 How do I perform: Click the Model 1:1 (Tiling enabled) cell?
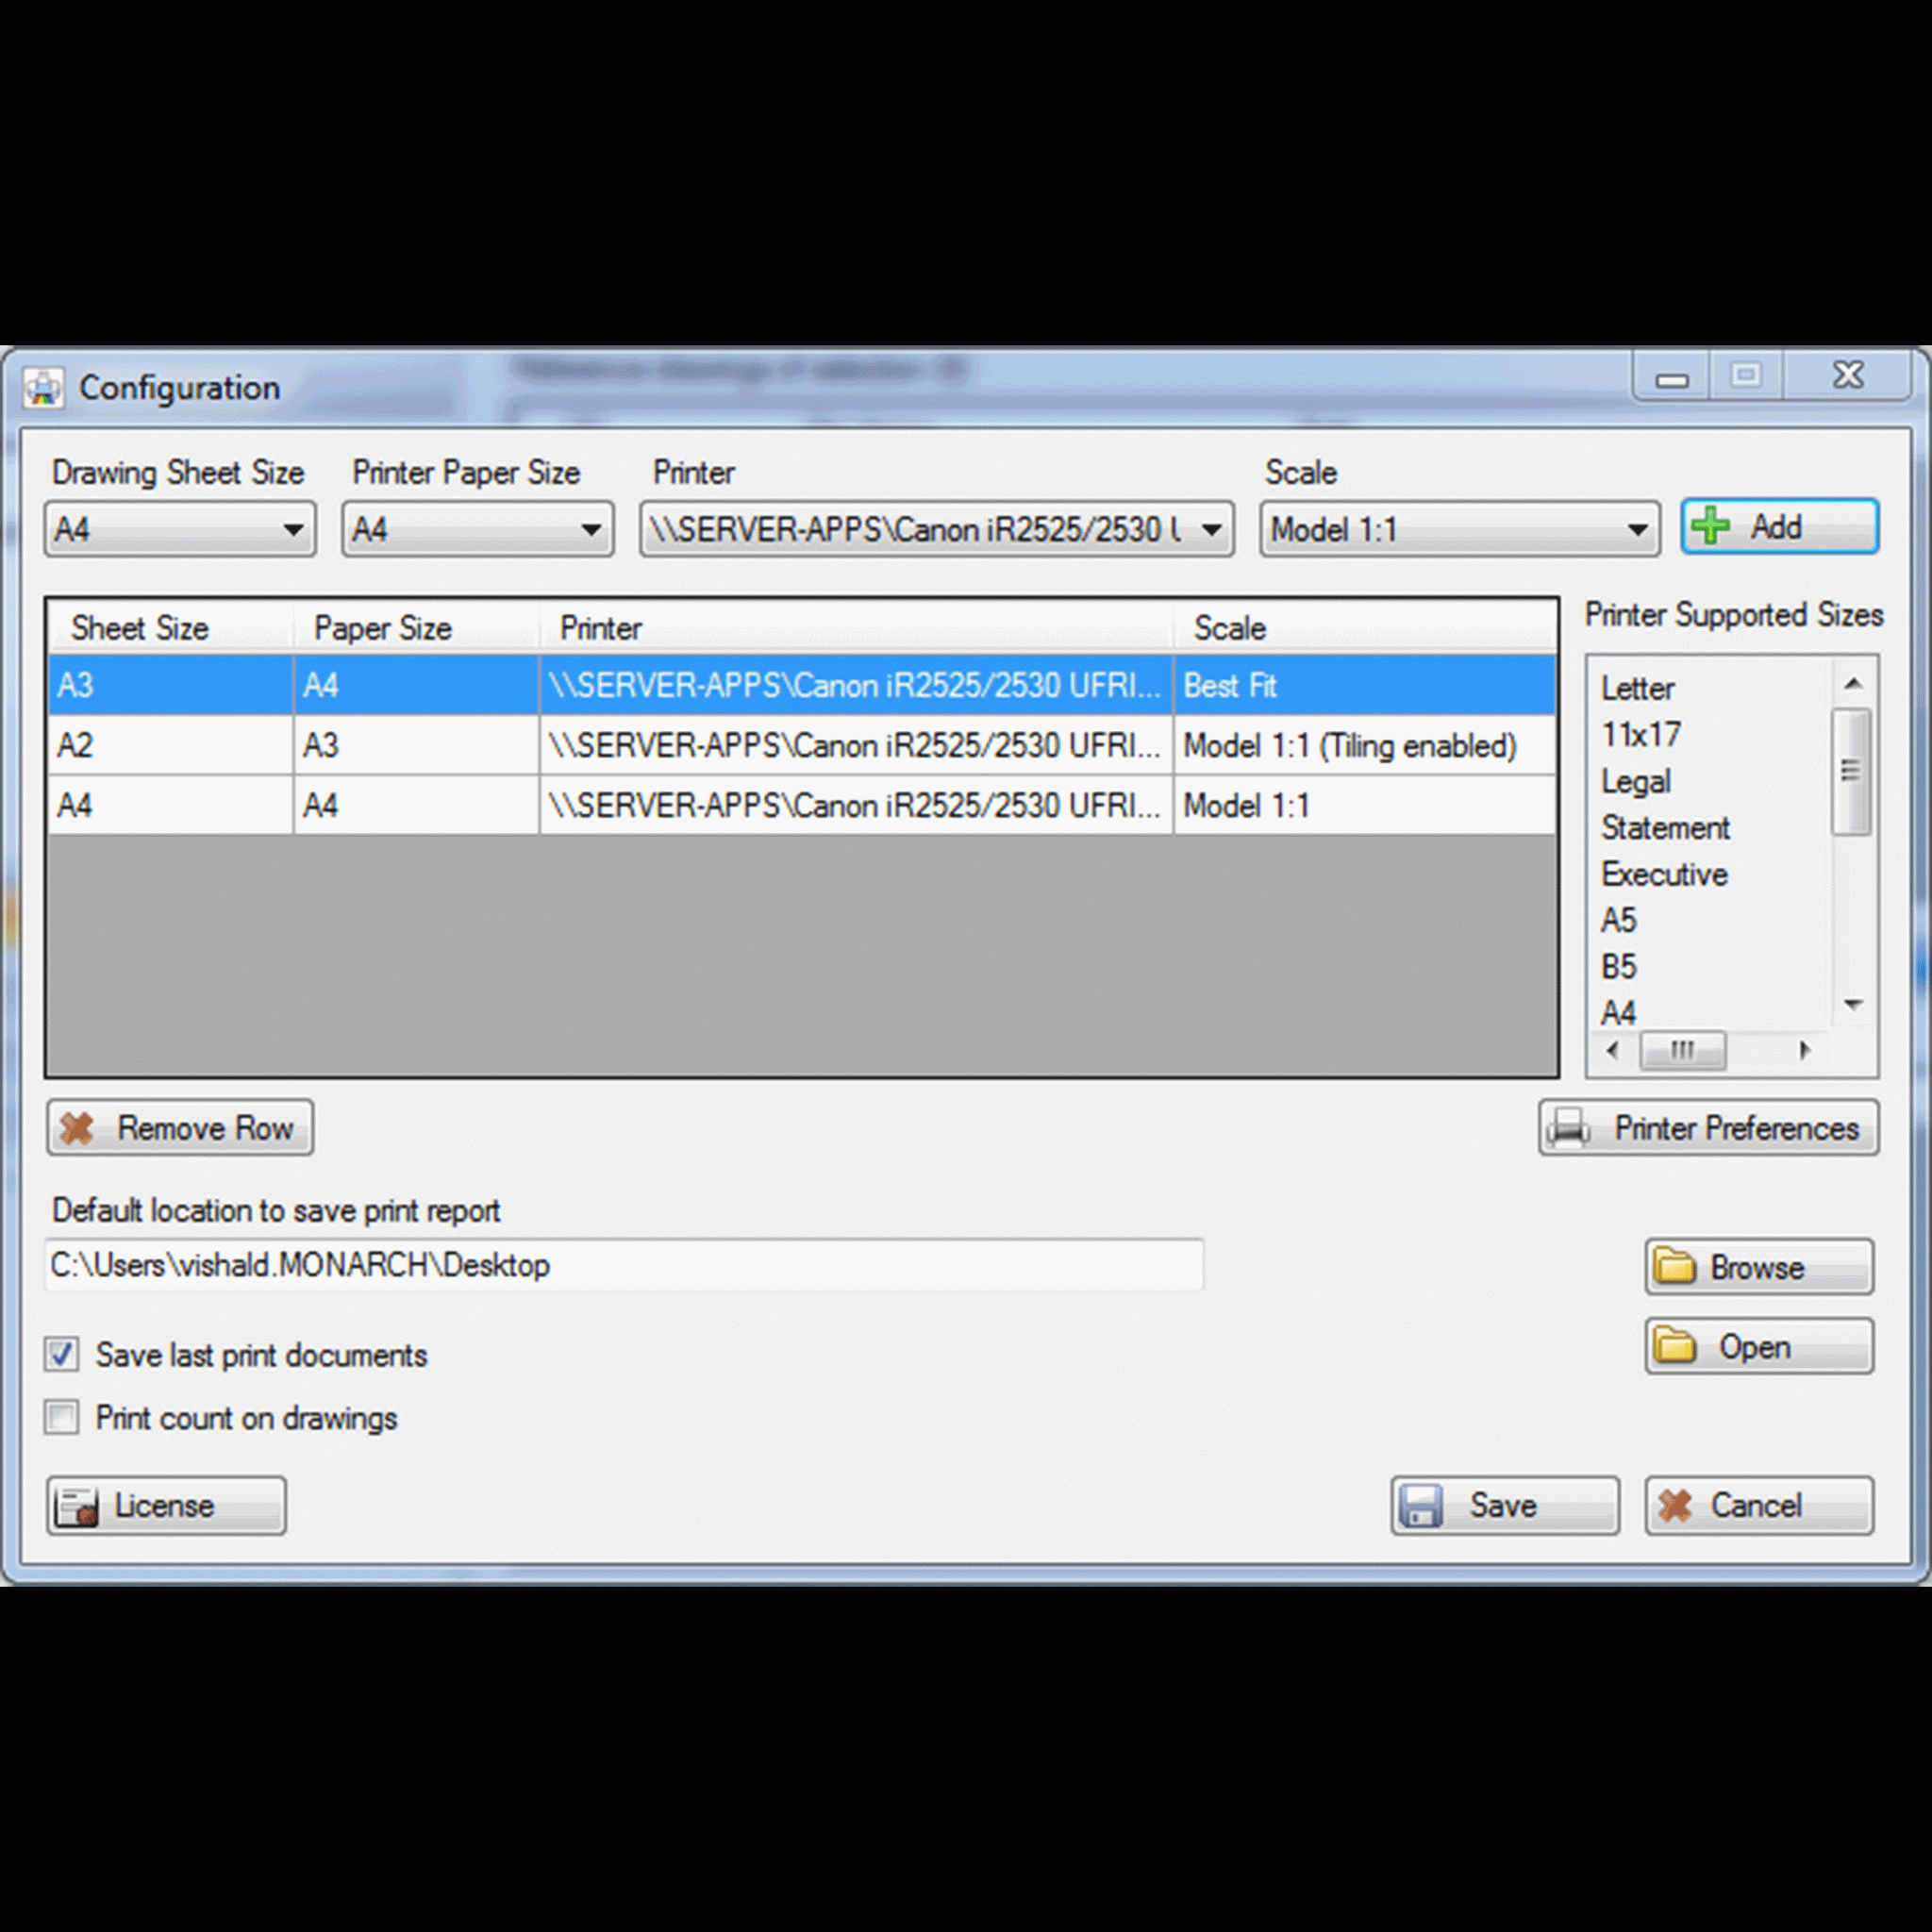click(1365, 745)
